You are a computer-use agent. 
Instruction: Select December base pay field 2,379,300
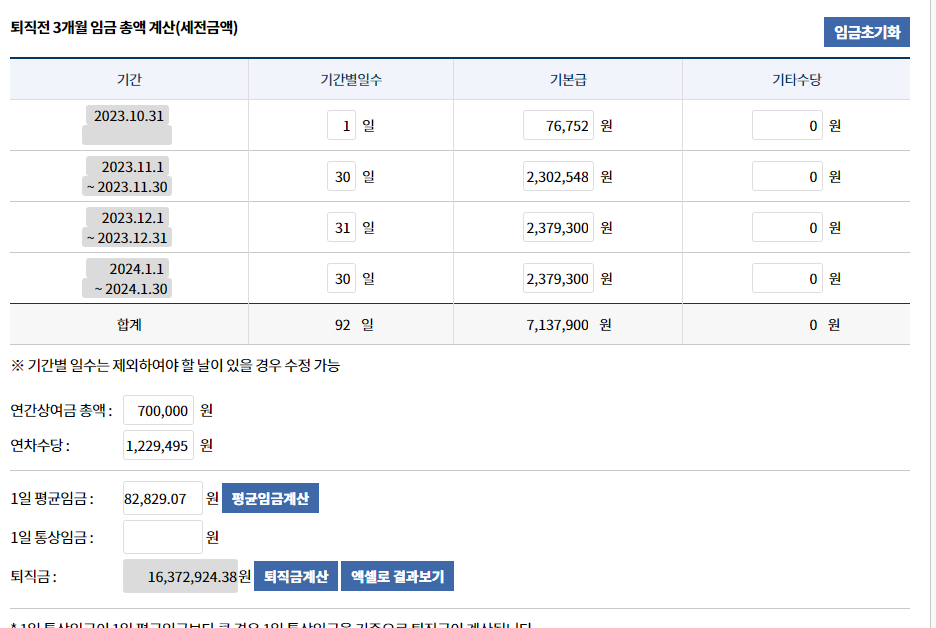pyautogui.click(x=558, y=228)
